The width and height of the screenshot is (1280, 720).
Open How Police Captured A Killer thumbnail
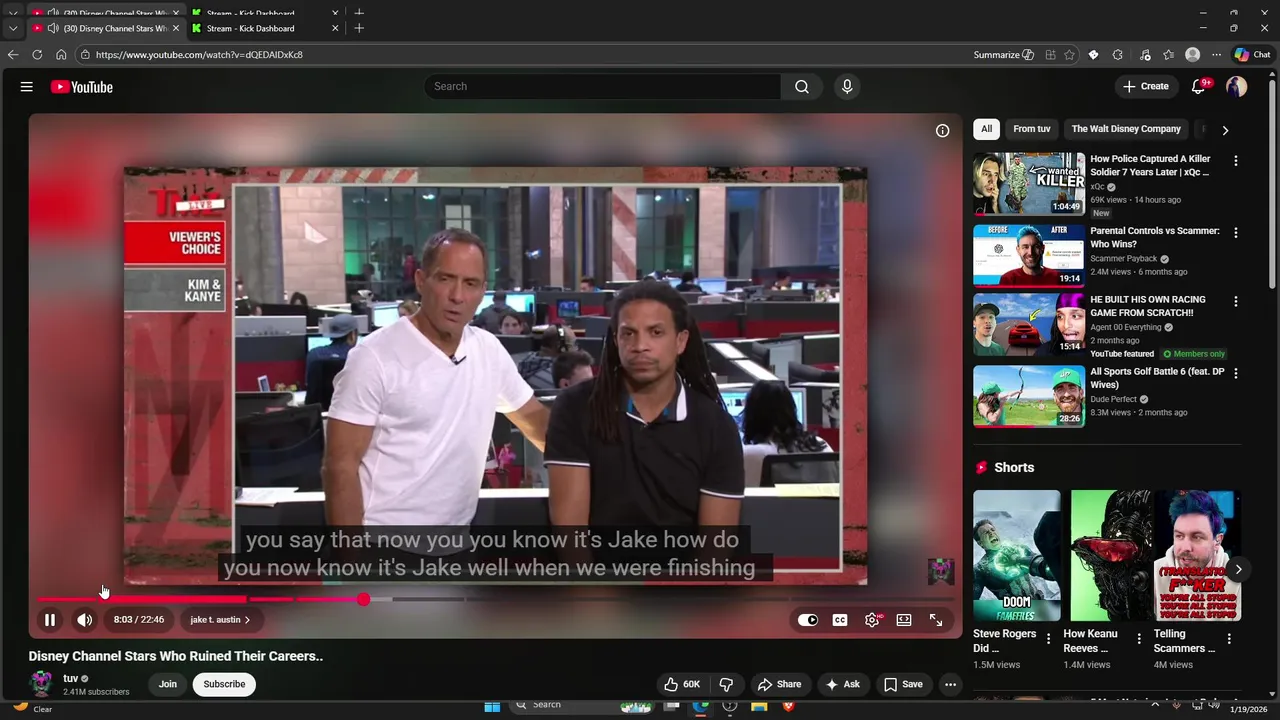point(1029,184)
